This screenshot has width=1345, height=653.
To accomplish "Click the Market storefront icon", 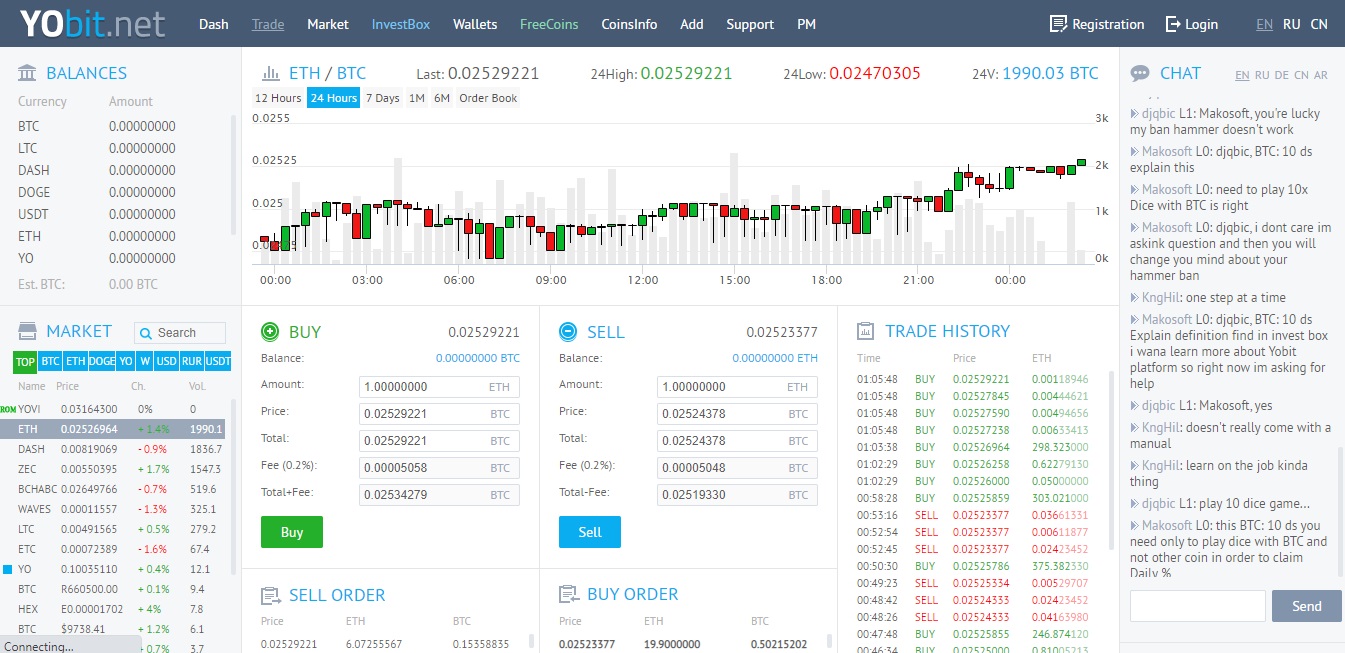I will coord(28,331).
